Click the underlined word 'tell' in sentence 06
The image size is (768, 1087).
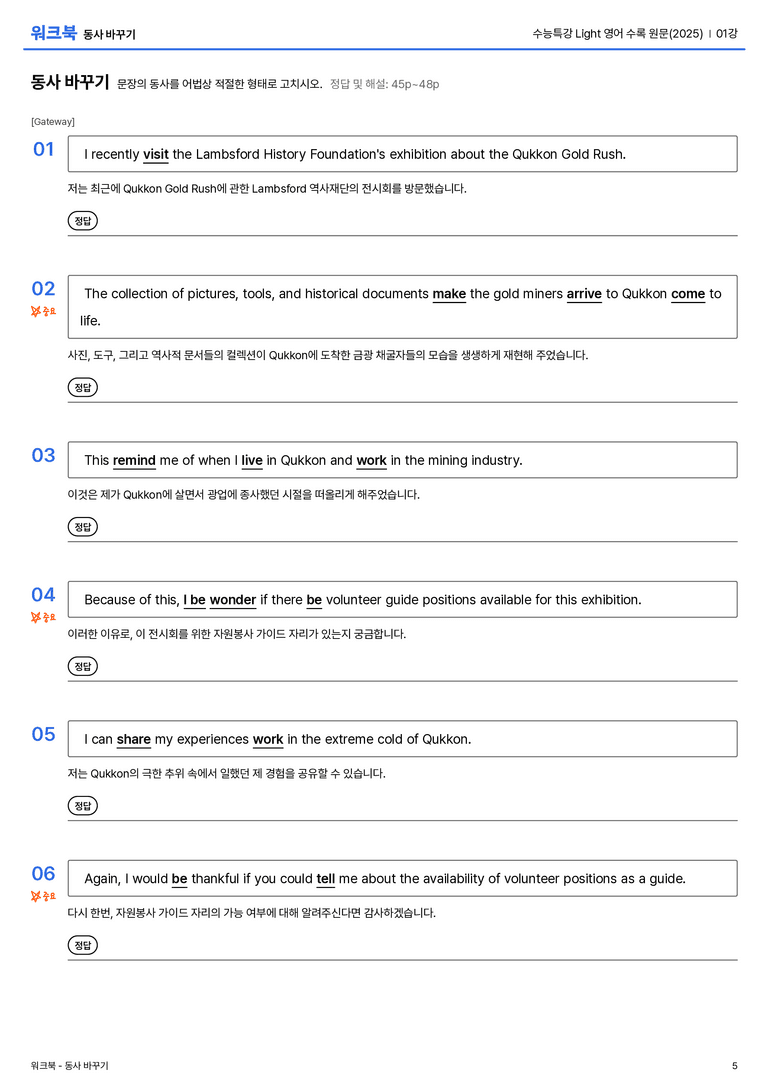[x=326, y=879]
